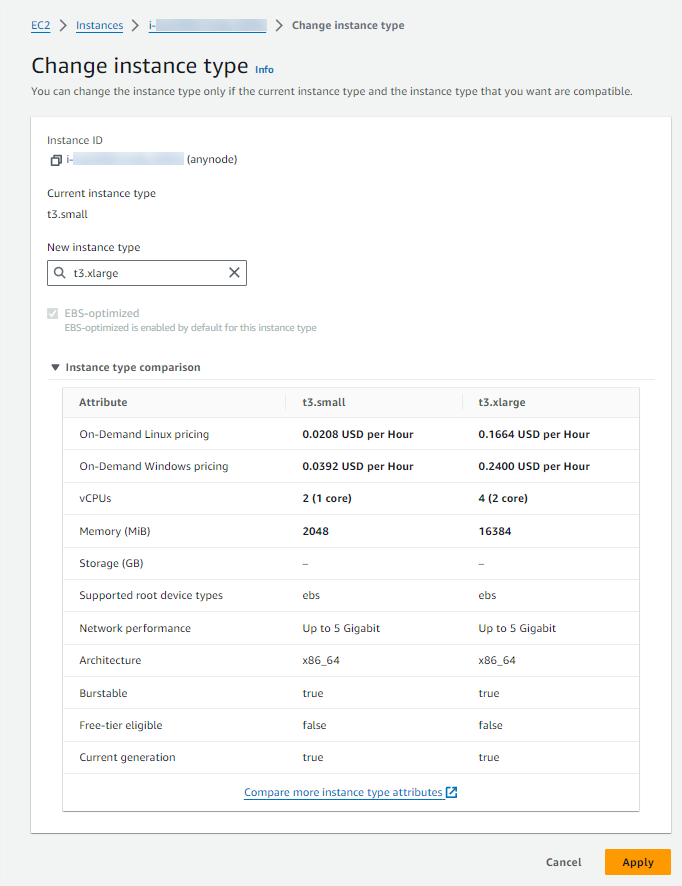Click the Memory (MiB) attribute link
The width and height of the screenshot is (682, 886).
(116, 530)
